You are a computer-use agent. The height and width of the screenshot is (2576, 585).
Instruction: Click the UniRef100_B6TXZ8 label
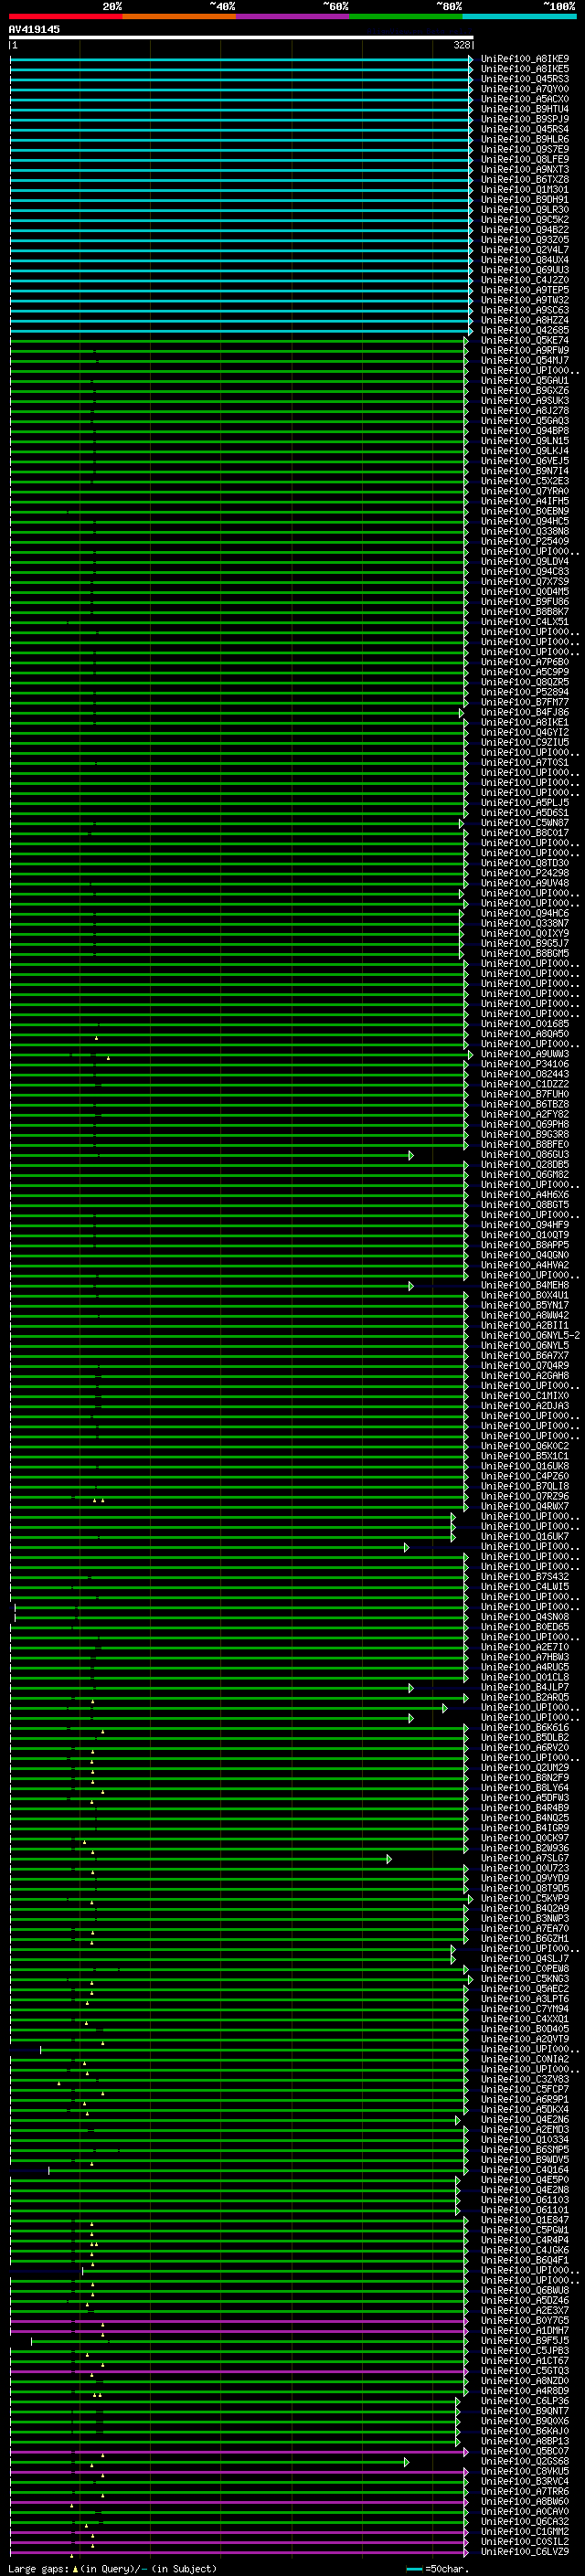point(525,179)
